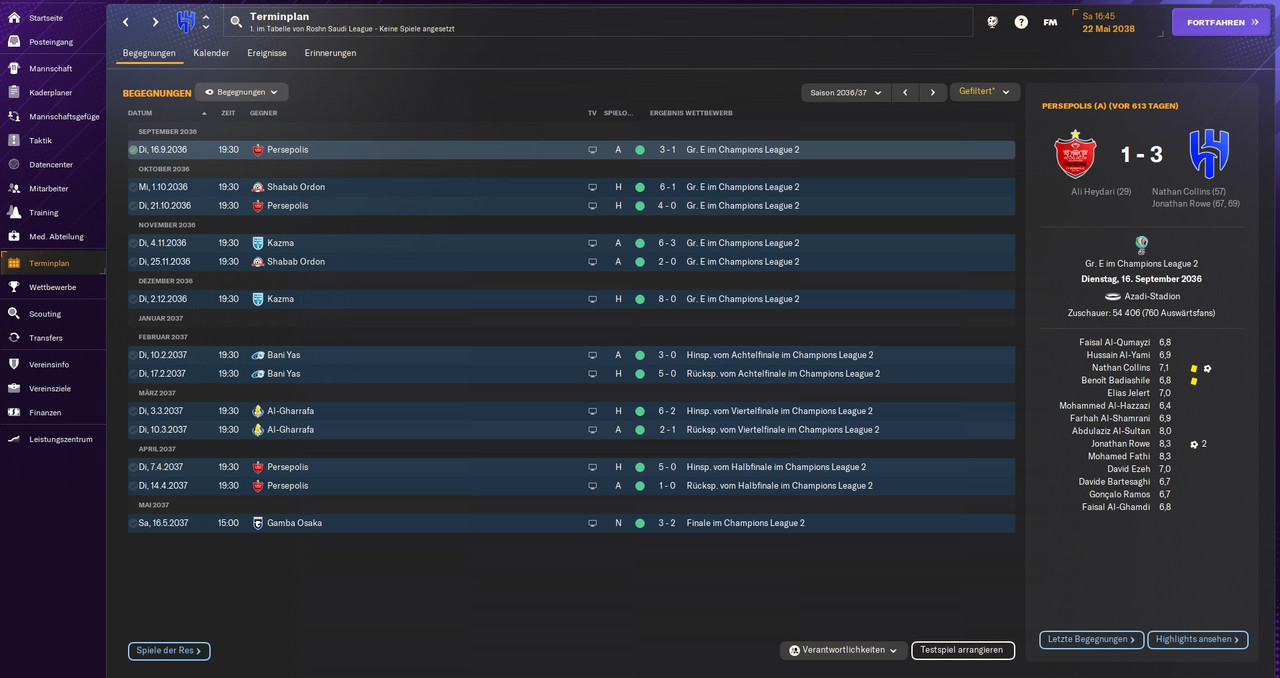
Task: Open Vereinsziele sidebar icon
Action: point(14,388)
